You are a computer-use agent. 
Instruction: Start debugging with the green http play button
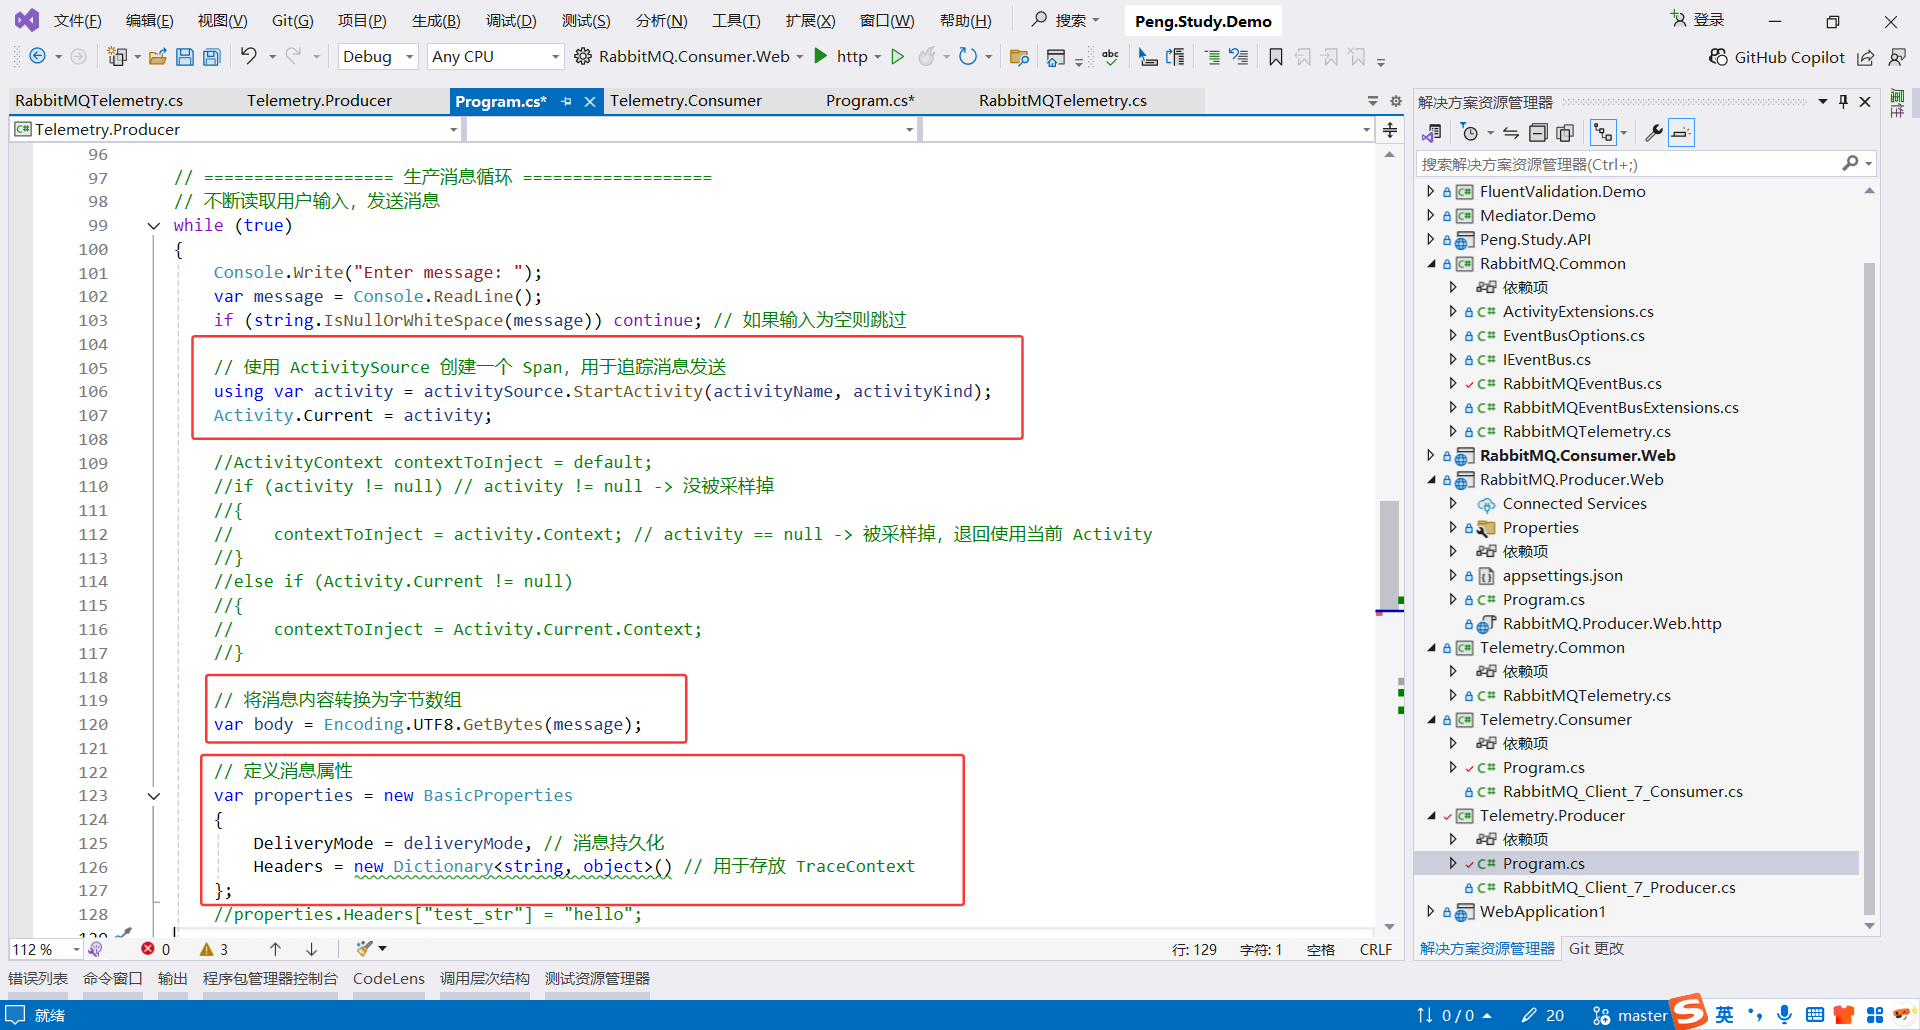pos(821,57)
